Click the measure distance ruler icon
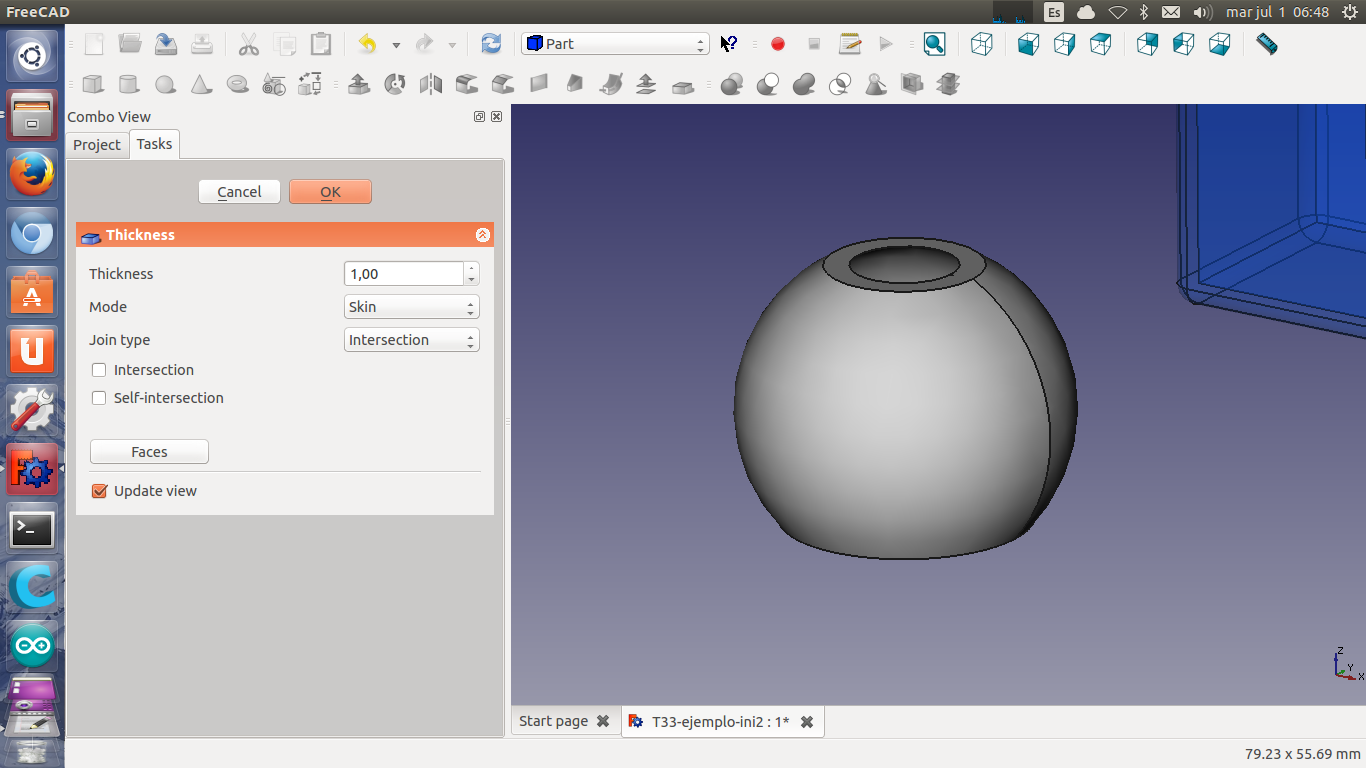 point(1266,44)
